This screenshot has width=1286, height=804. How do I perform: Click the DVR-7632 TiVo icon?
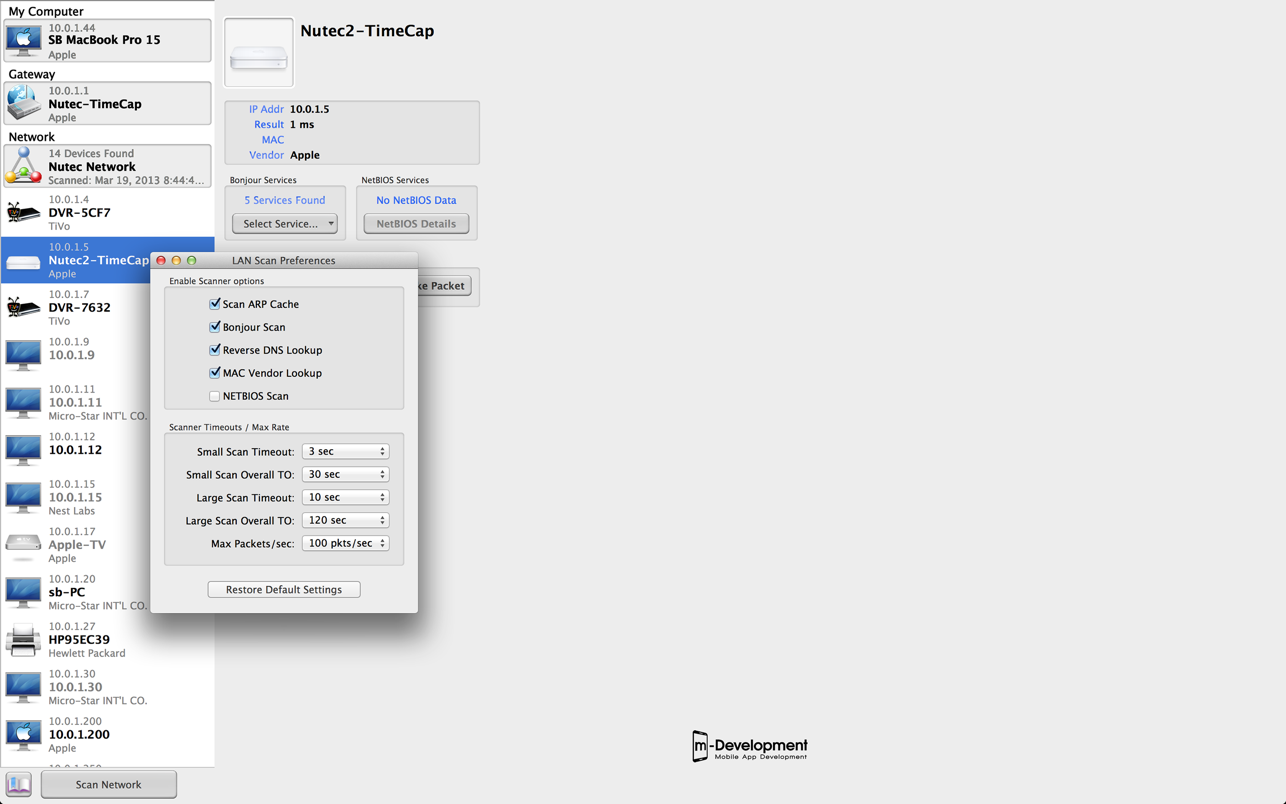tap(23, 308)
